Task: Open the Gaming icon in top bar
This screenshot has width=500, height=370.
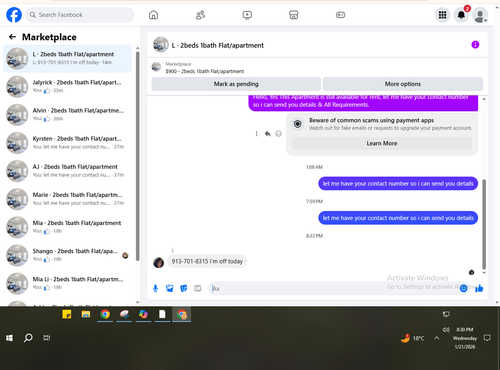Action: [x=340, y=15]
